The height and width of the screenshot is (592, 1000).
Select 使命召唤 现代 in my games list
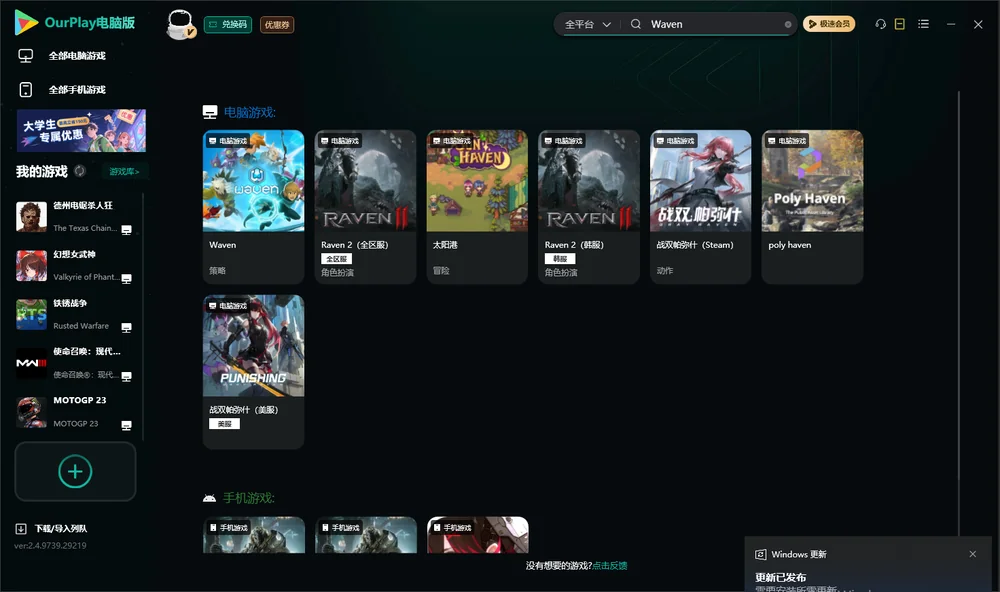click(75, 363)
